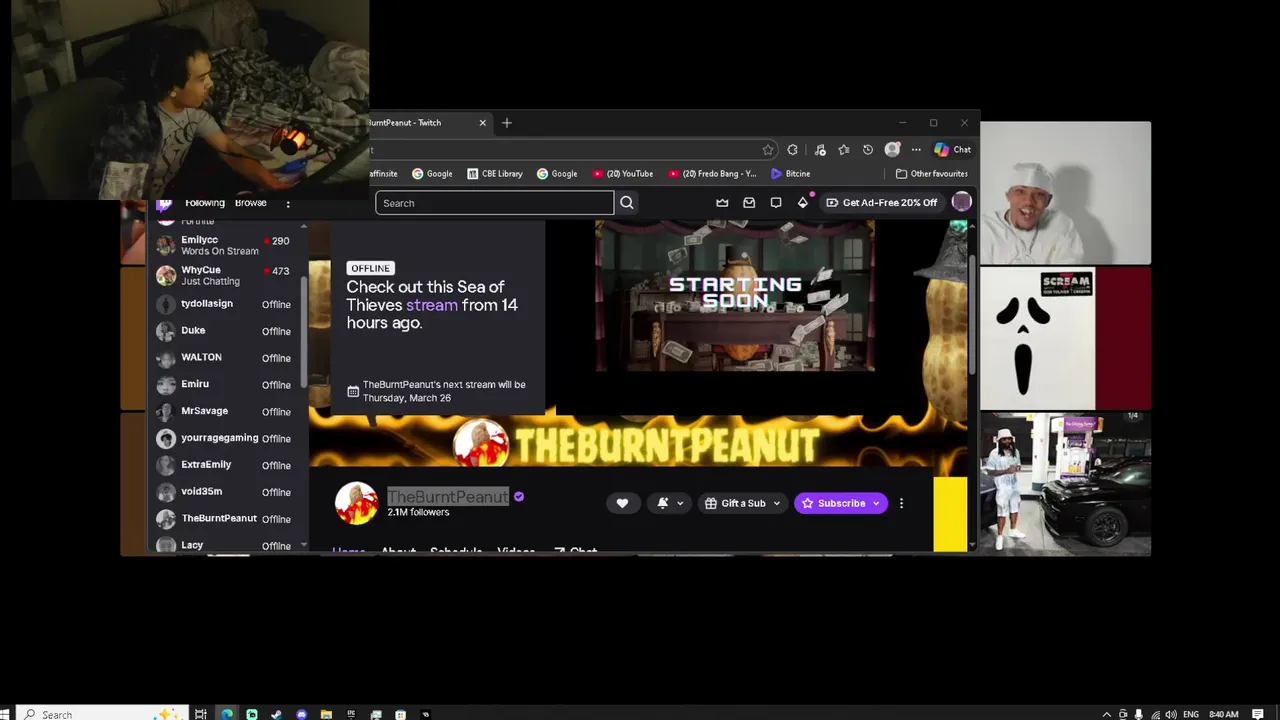
Task: Click Get Ad-Free 20% Off button
Action: tap(881, 203)
